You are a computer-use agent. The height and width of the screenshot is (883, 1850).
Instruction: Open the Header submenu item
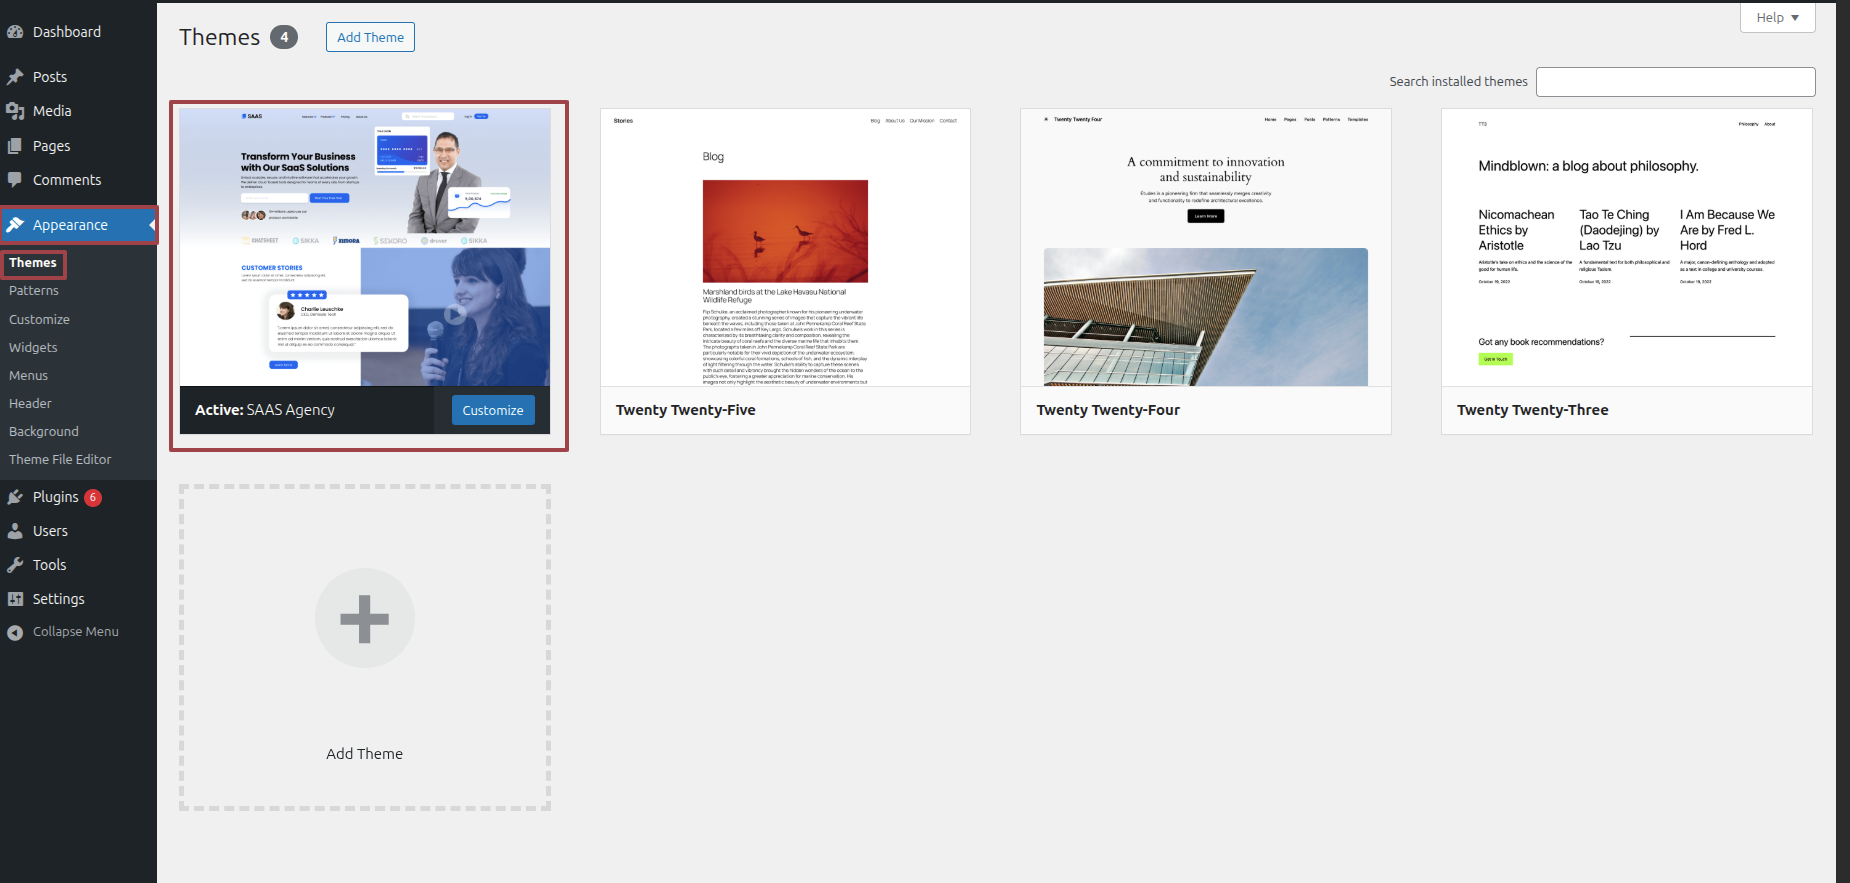pyautogui.click(x=30, y=404)
